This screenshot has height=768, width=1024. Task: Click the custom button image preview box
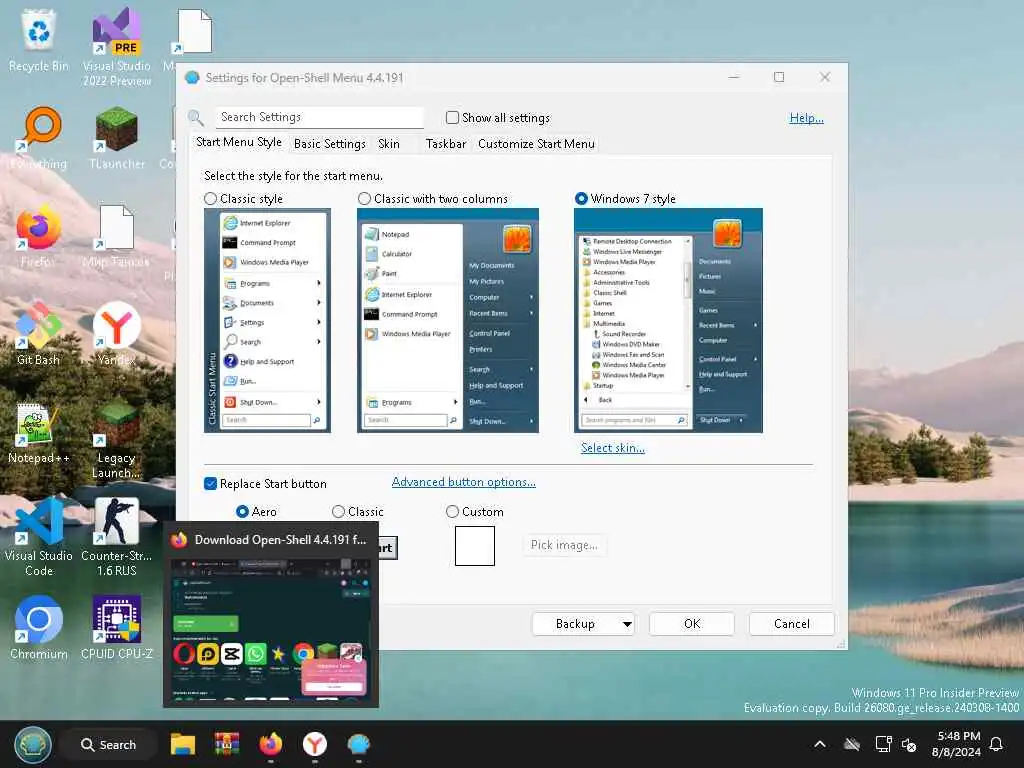475,546
